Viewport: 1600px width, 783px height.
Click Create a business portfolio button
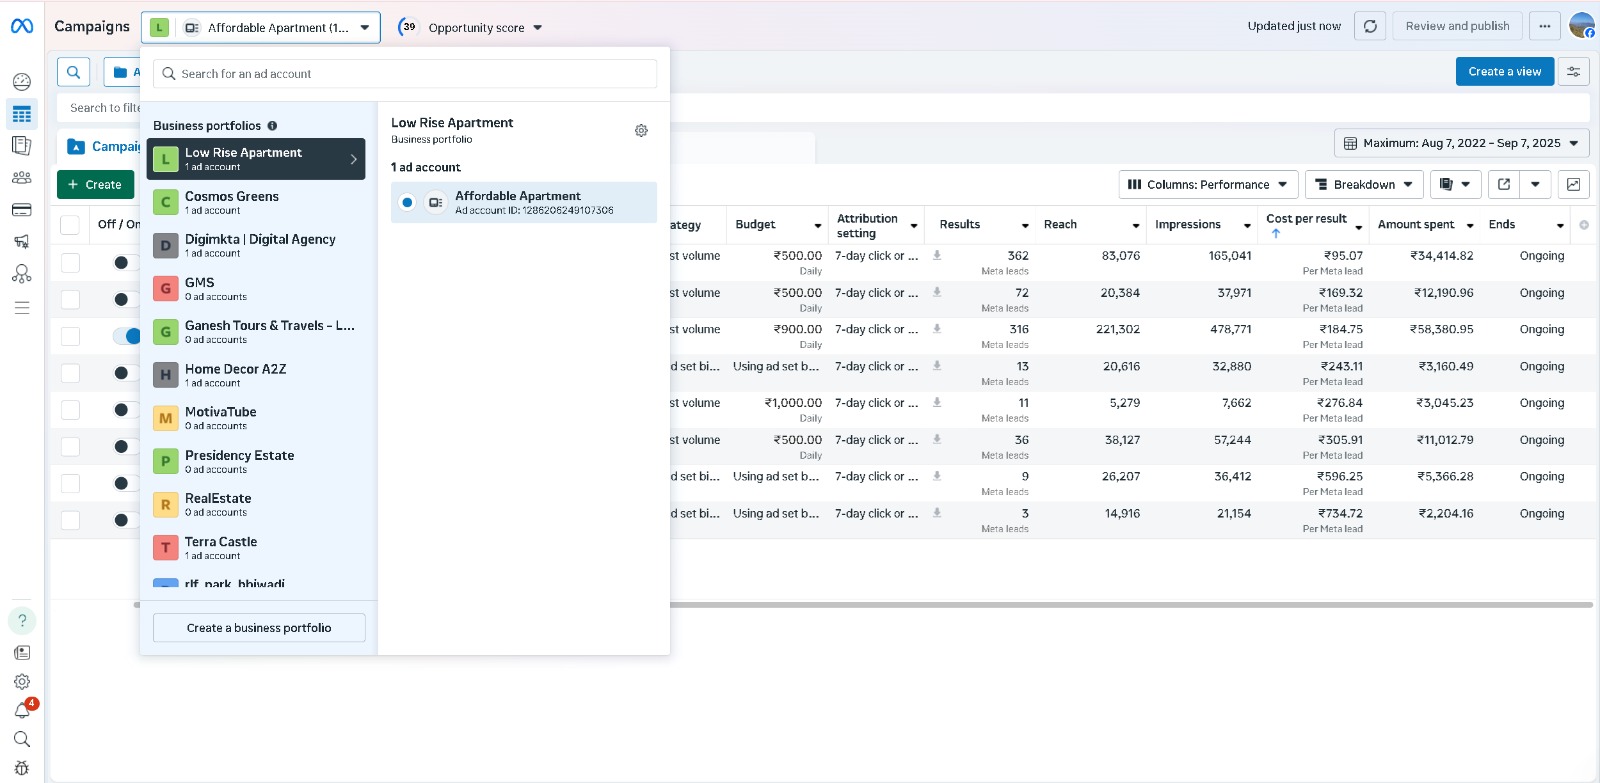click(x=259, y=628)
